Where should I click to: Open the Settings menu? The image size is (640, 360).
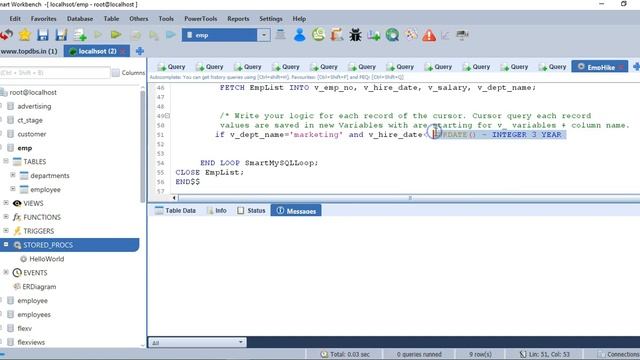[271, 19]
